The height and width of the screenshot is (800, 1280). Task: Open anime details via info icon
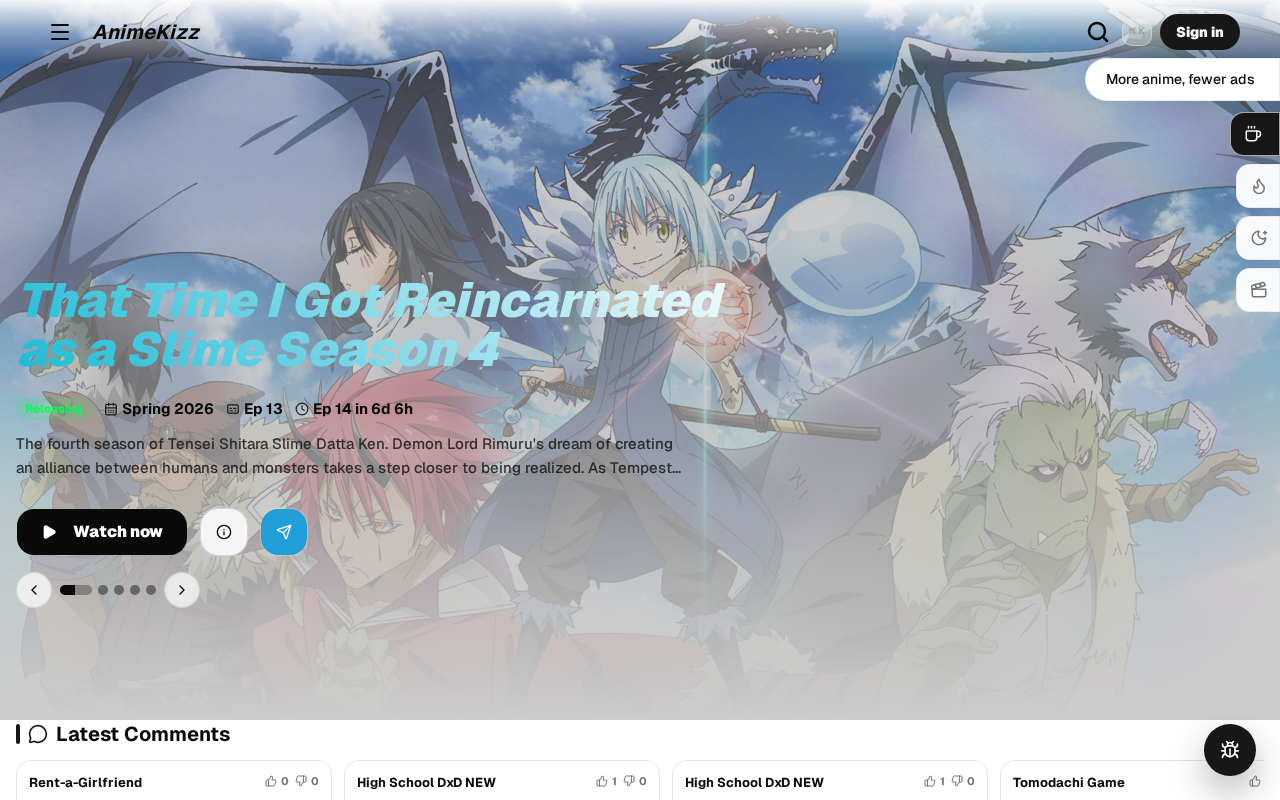[224, 532]
